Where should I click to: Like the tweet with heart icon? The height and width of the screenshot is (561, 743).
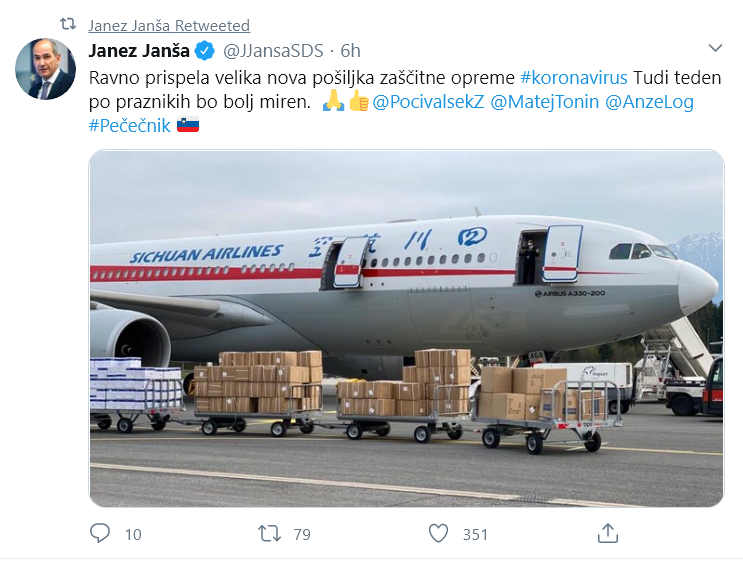click(438, 534)
